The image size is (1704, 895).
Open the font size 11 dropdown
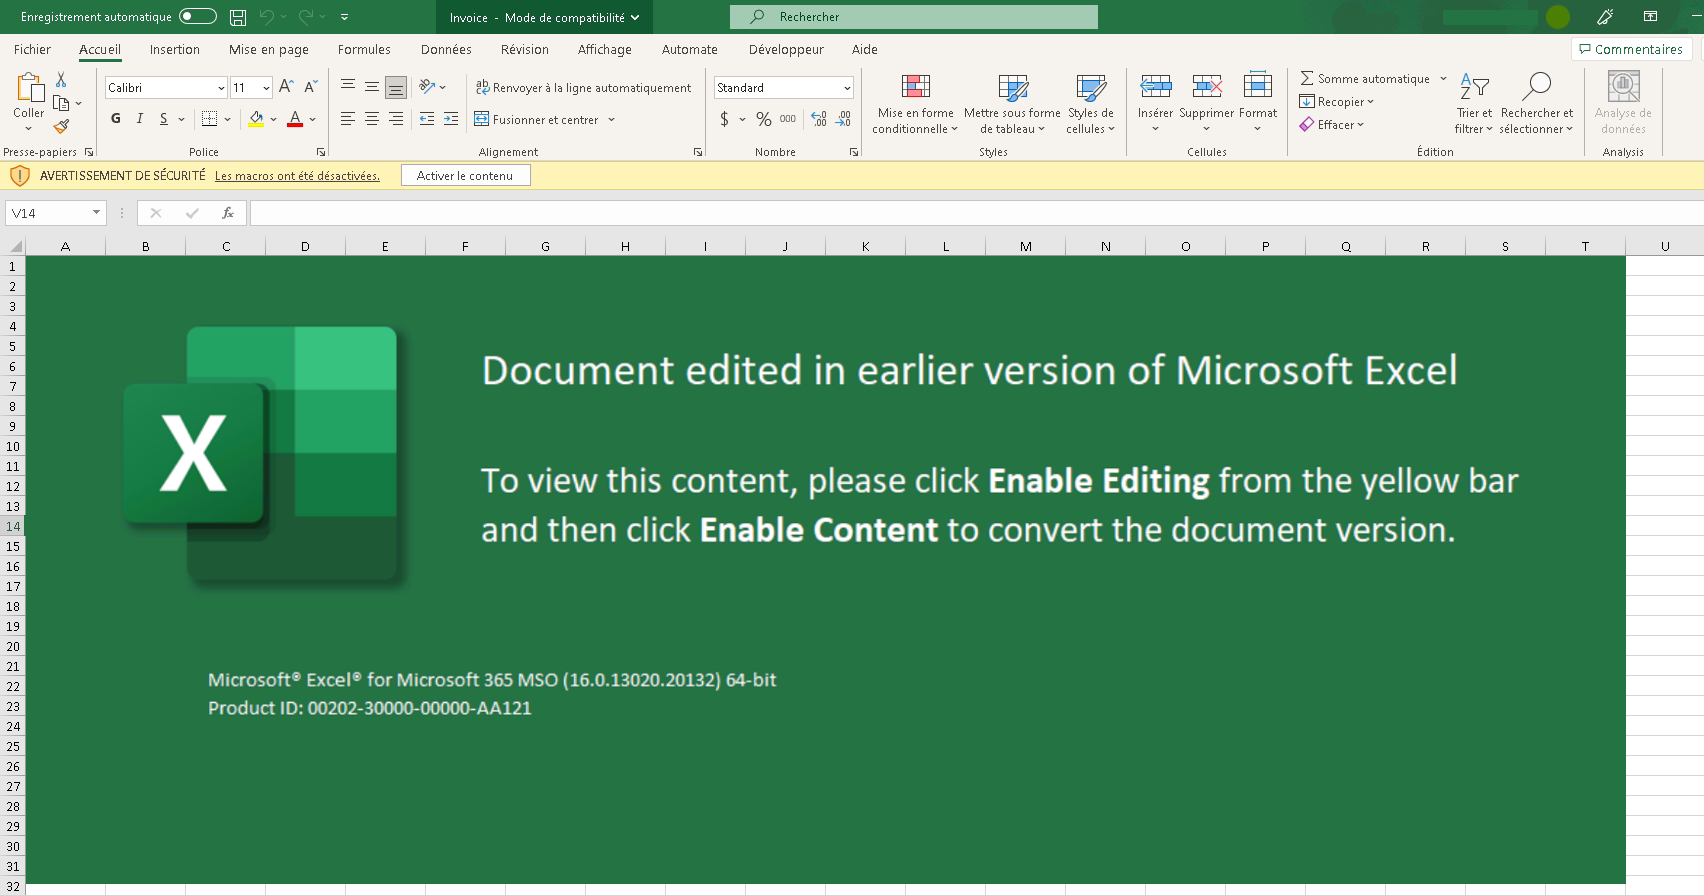pos(266,88)
